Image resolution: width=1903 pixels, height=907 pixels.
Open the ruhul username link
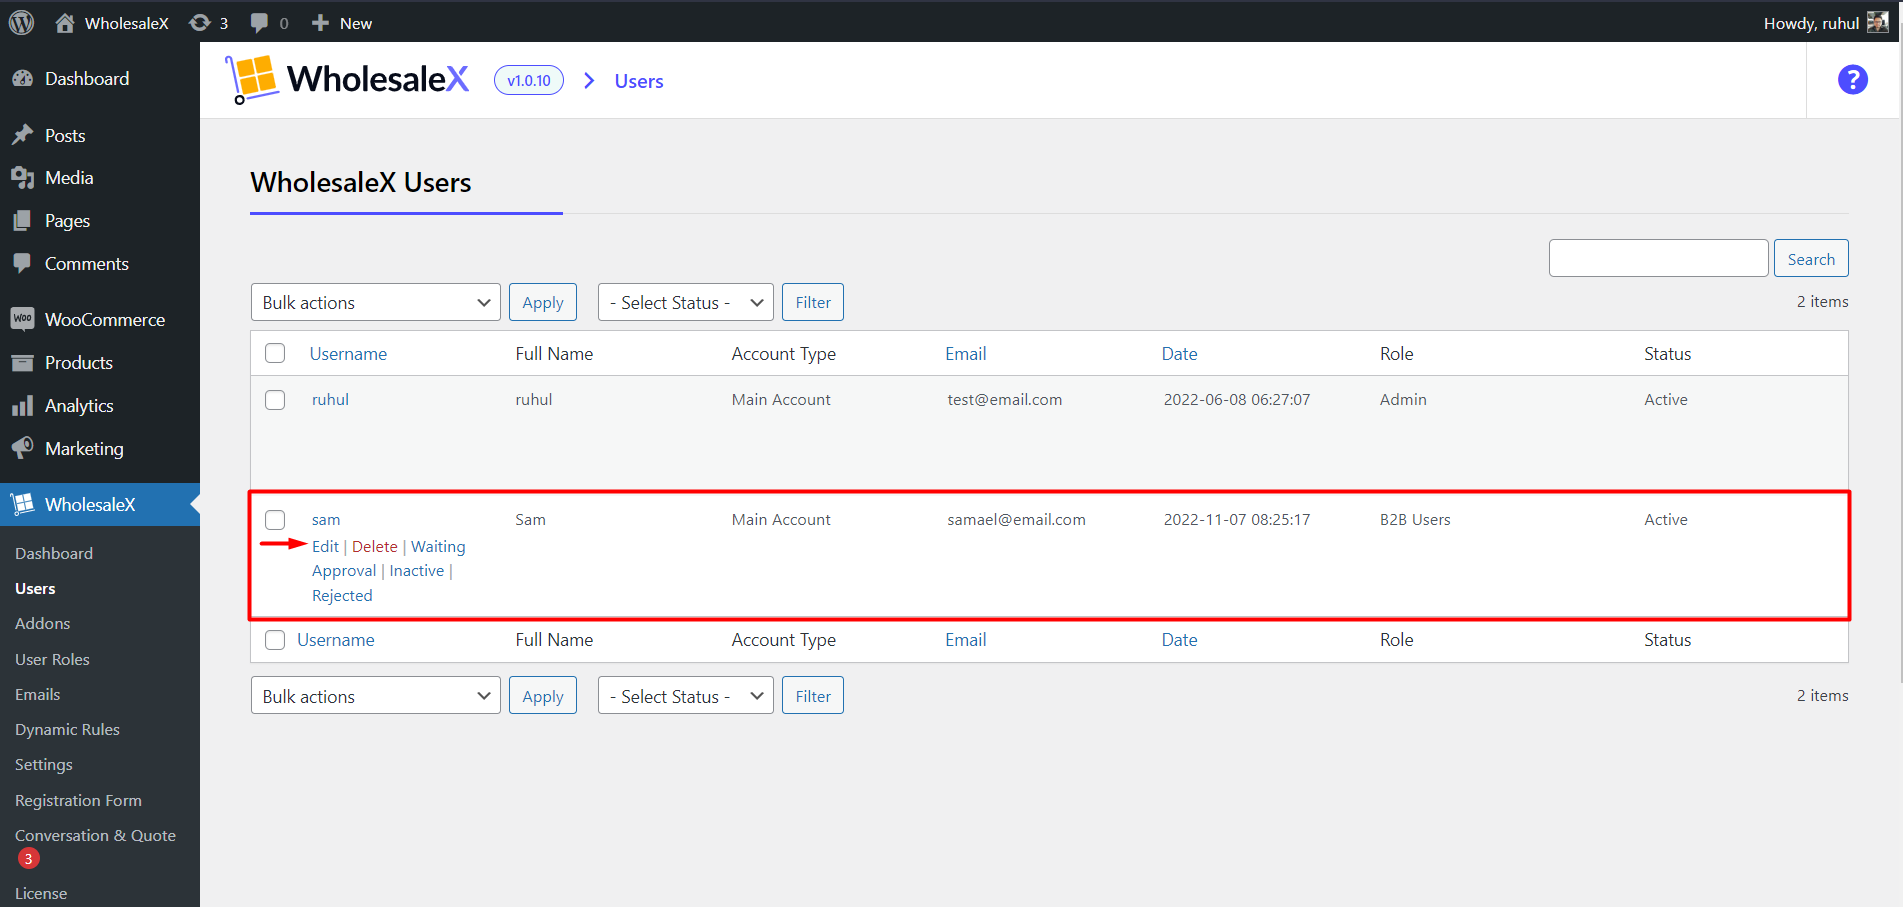330,400
